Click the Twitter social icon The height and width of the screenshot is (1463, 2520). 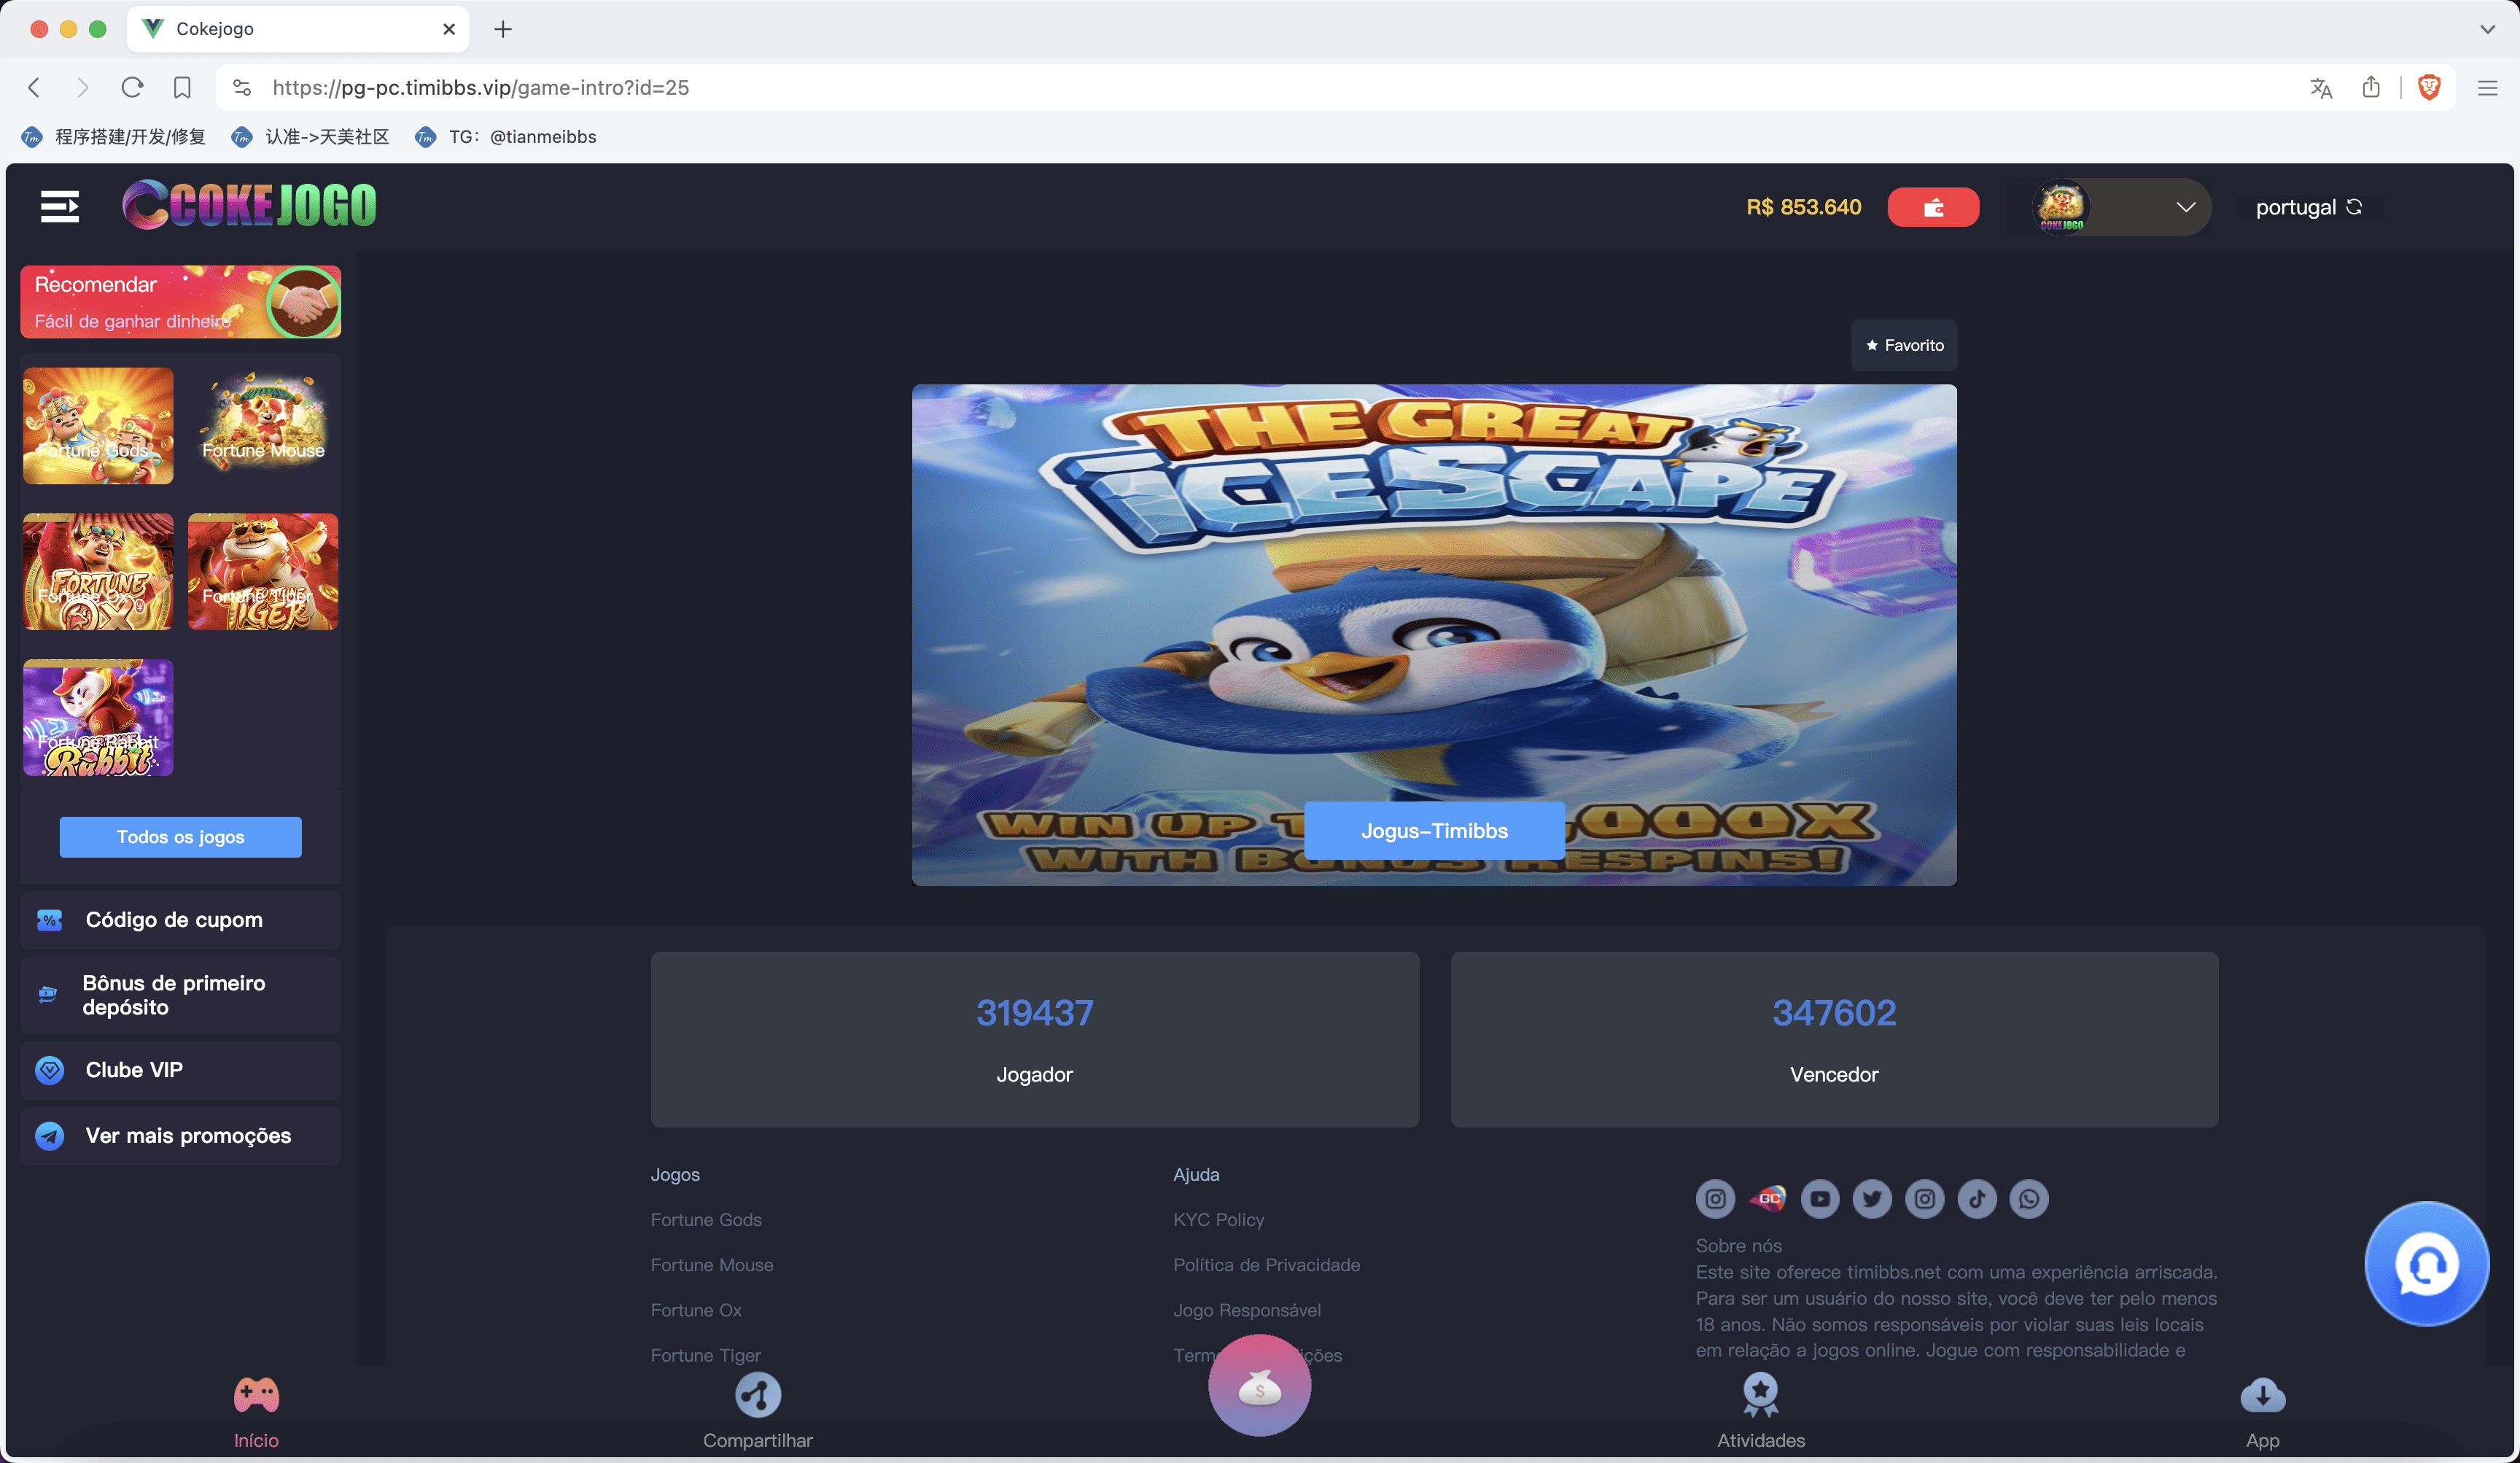coord(1872,1198)
